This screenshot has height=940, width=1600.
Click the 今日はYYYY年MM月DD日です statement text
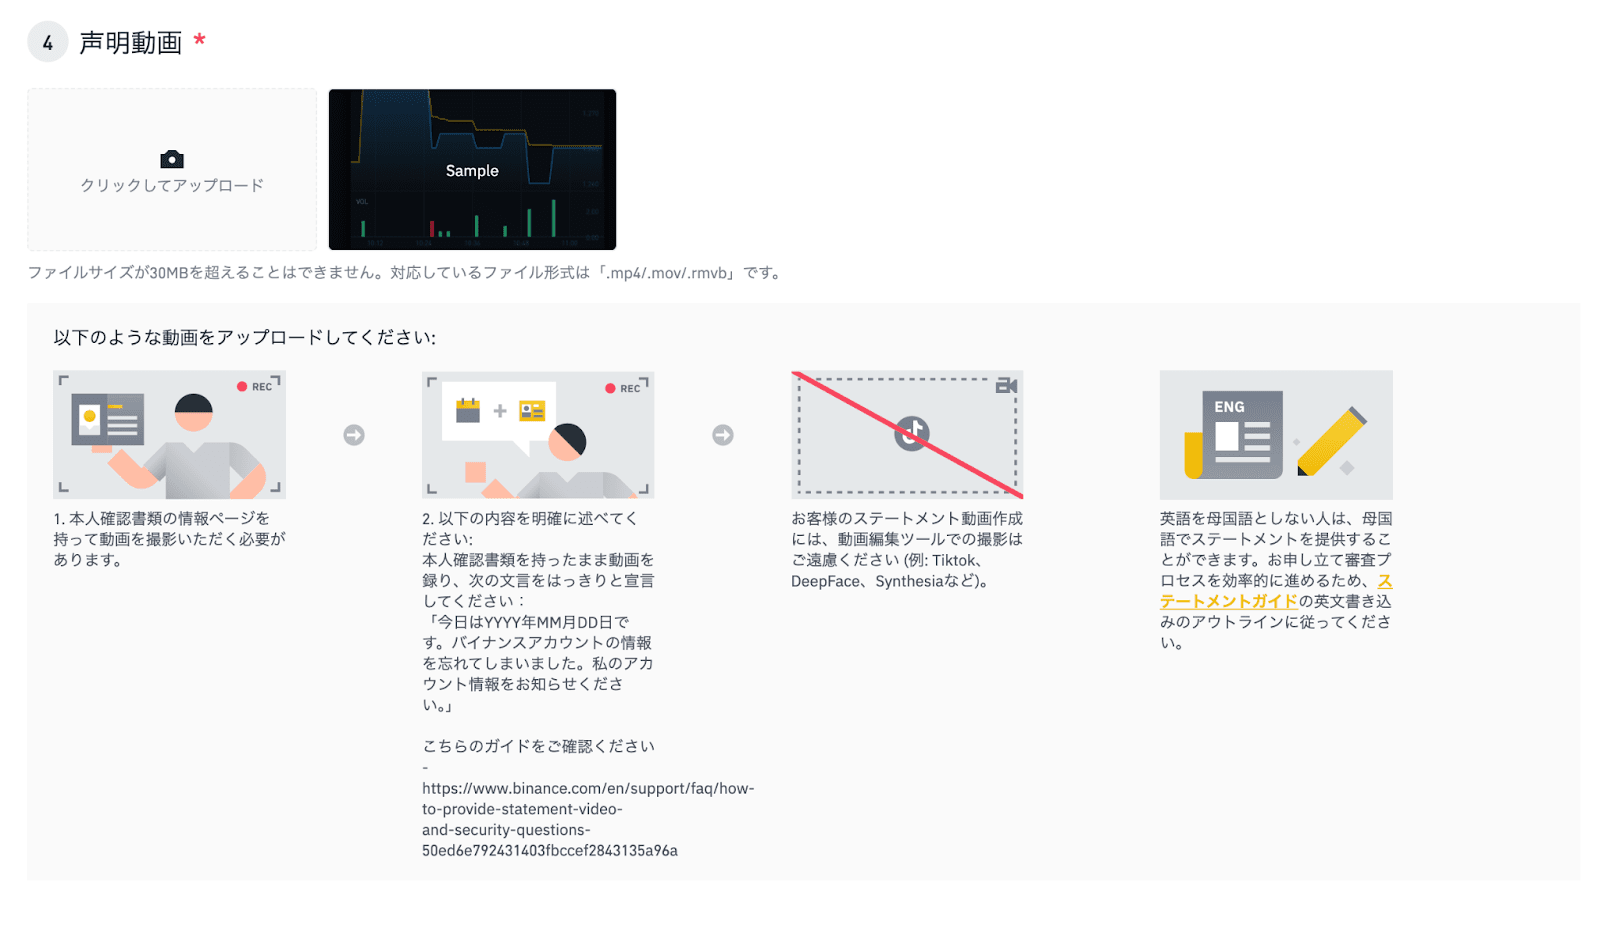coord(538,663)
